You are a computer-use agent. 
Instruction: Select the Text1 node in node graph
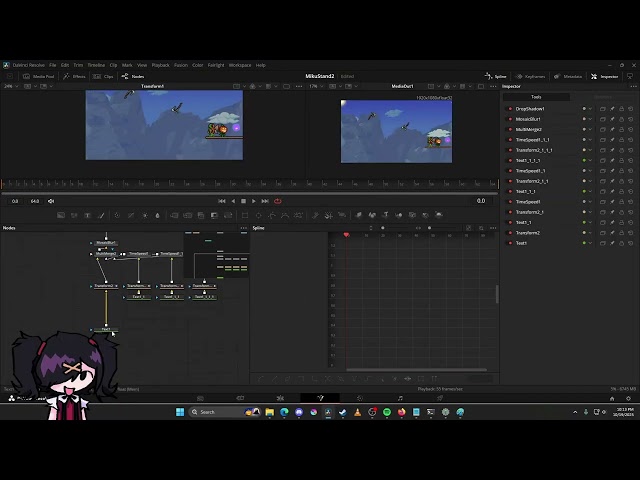106,329
